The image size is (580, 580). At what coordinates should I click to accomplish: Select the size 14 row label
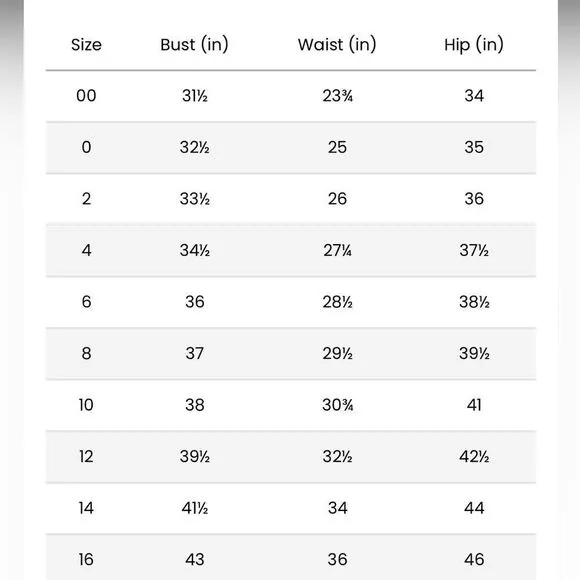click(86, 508)
